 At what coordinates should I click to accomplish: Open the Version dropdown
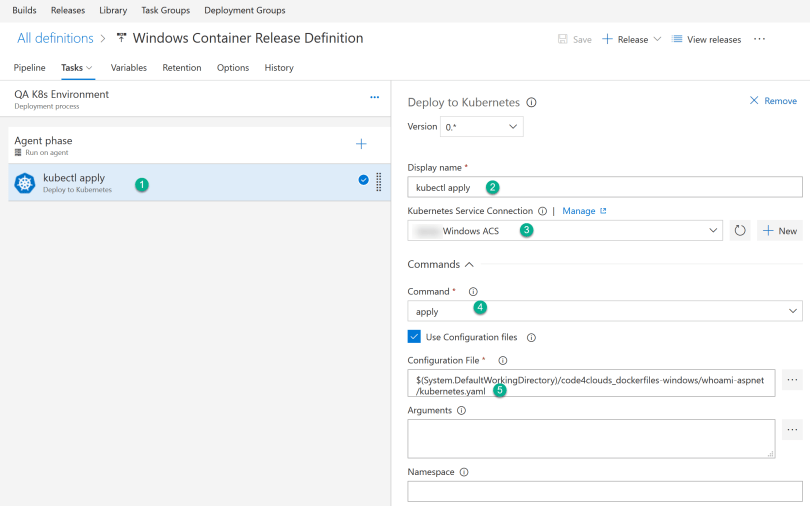coord(481,126)
